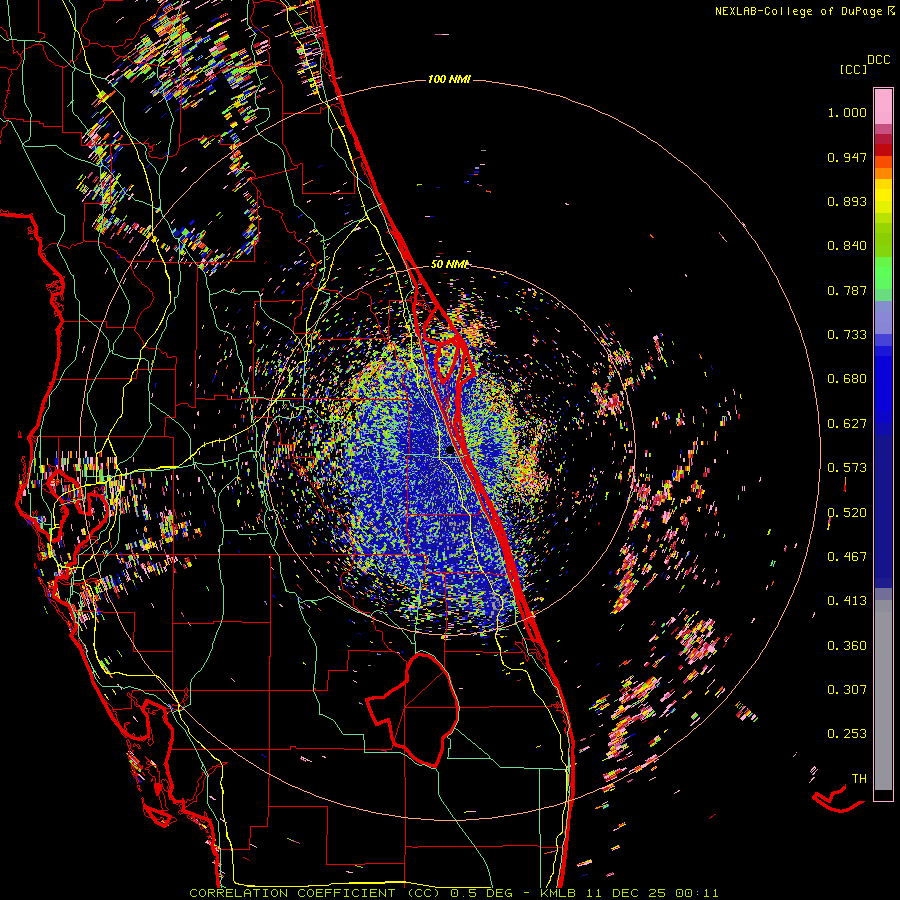Click the 0.893 color scale value
This screenshot has width=900, height=900.
pyautogui.click(x=847, y=201)
